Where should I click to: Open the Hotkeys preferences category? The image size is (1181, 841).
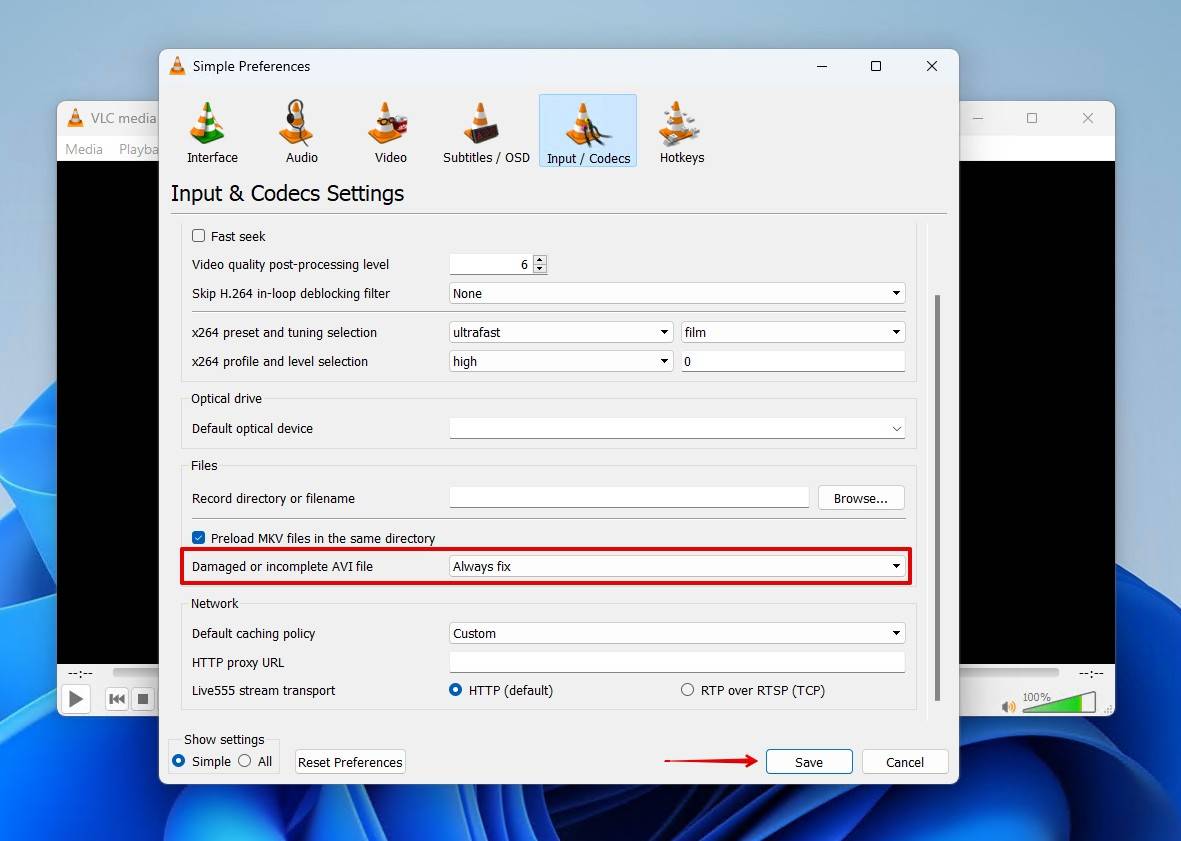(682, 132)
